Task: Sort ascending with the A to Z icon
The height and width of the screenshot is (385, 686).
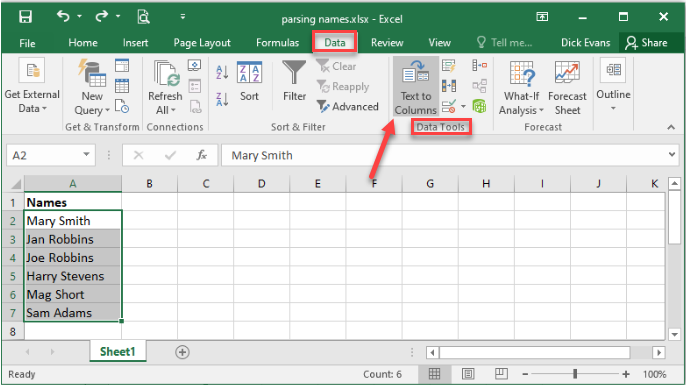Action: click(222, 72)
